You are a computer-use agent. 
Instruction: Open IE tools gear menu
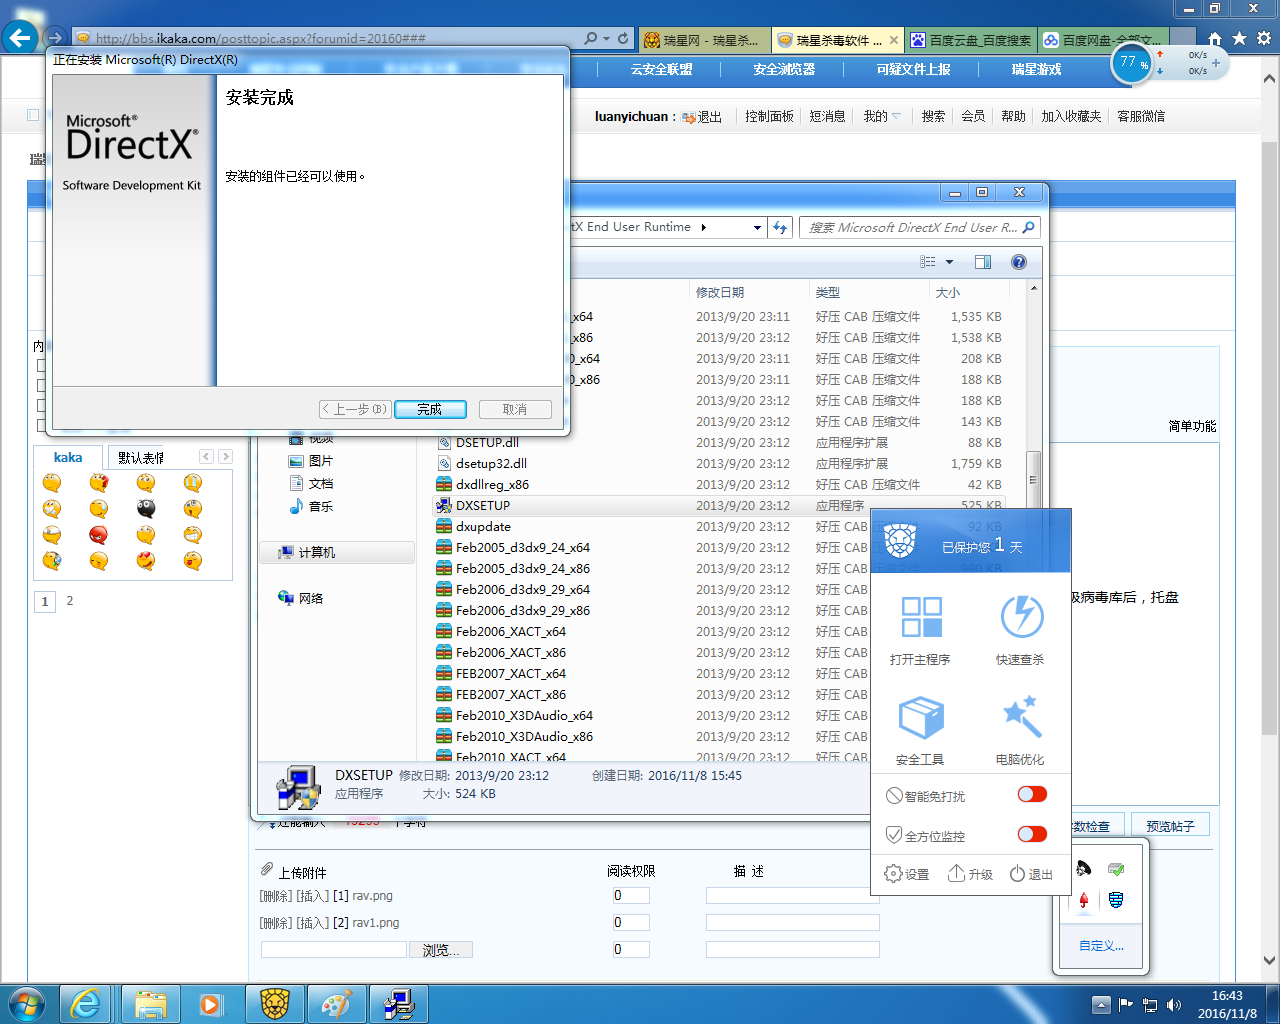[1264, 39]
